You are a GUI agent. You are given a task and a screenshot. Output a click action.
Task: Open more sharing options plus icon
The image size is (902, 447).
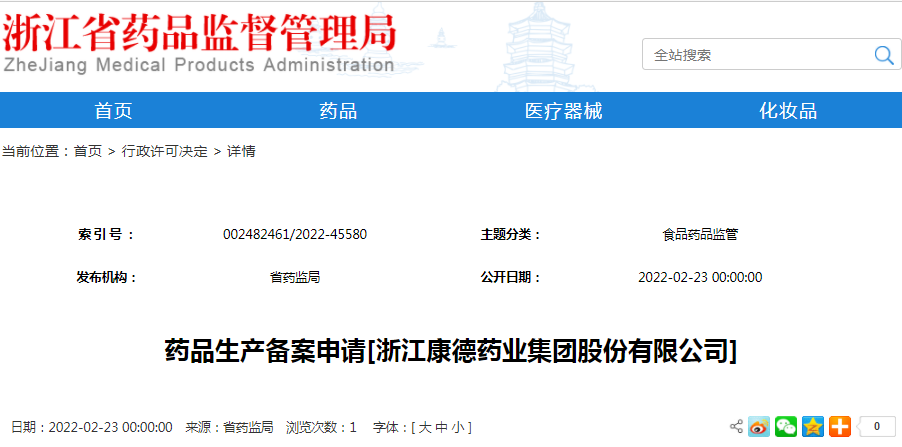click(840, 426)
